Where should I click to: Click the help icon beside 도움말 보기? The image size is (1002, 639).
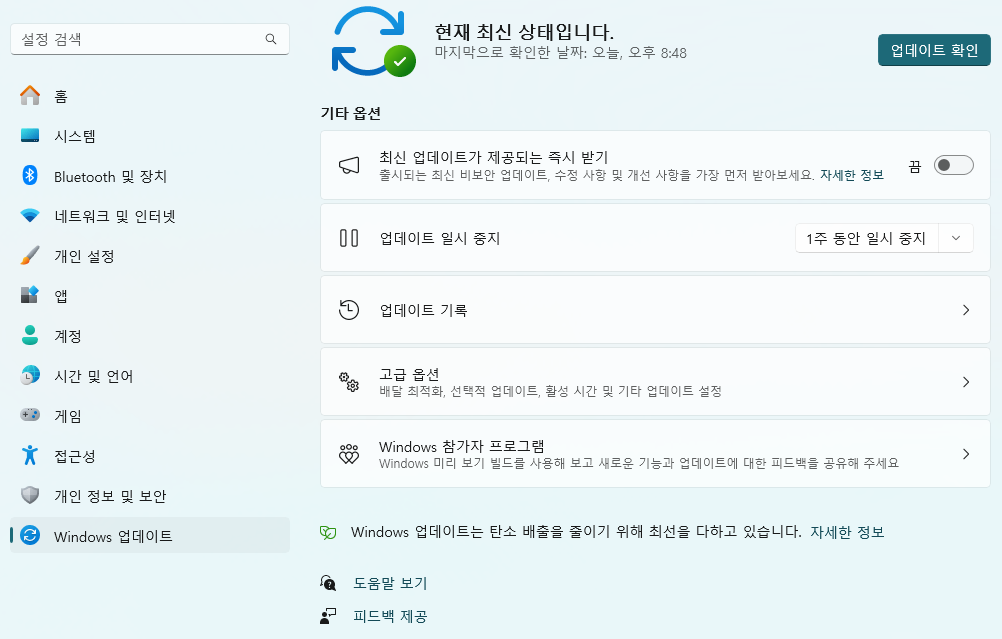pos(328,583)
